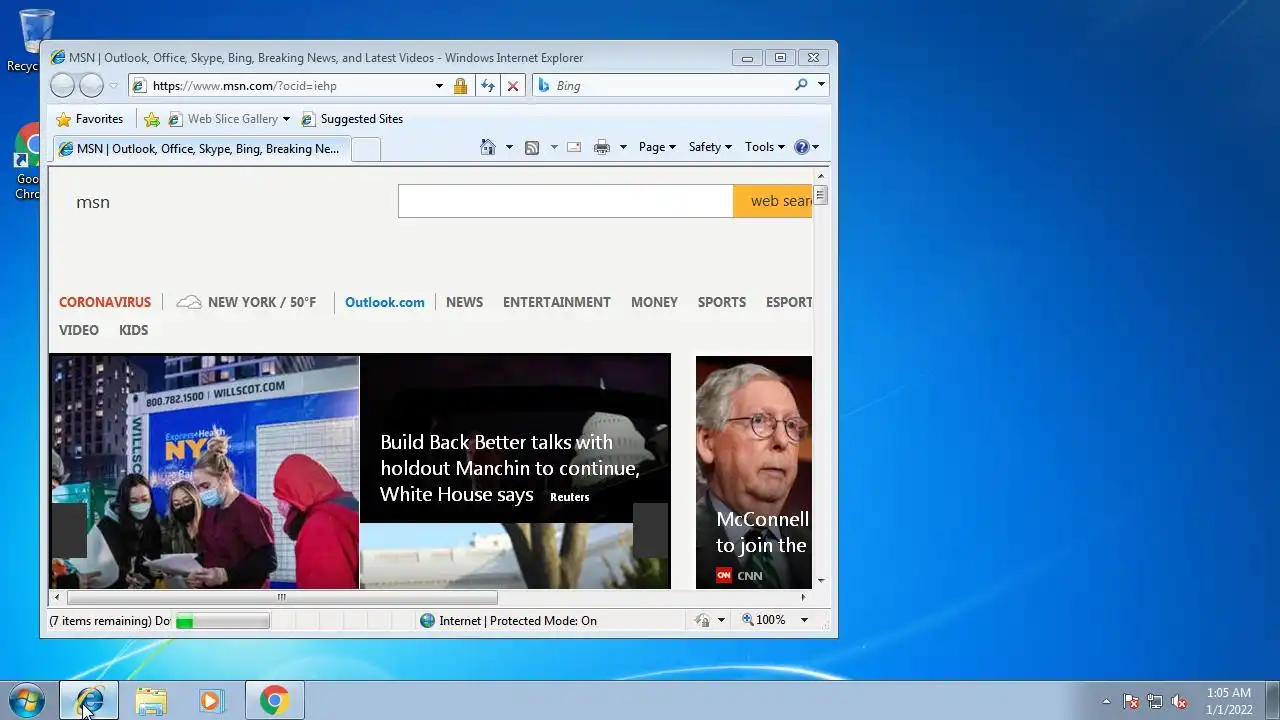Screen dimensions: 1280x720
Task: Click the Refresh page icon
Action: [x=487, y=86]
